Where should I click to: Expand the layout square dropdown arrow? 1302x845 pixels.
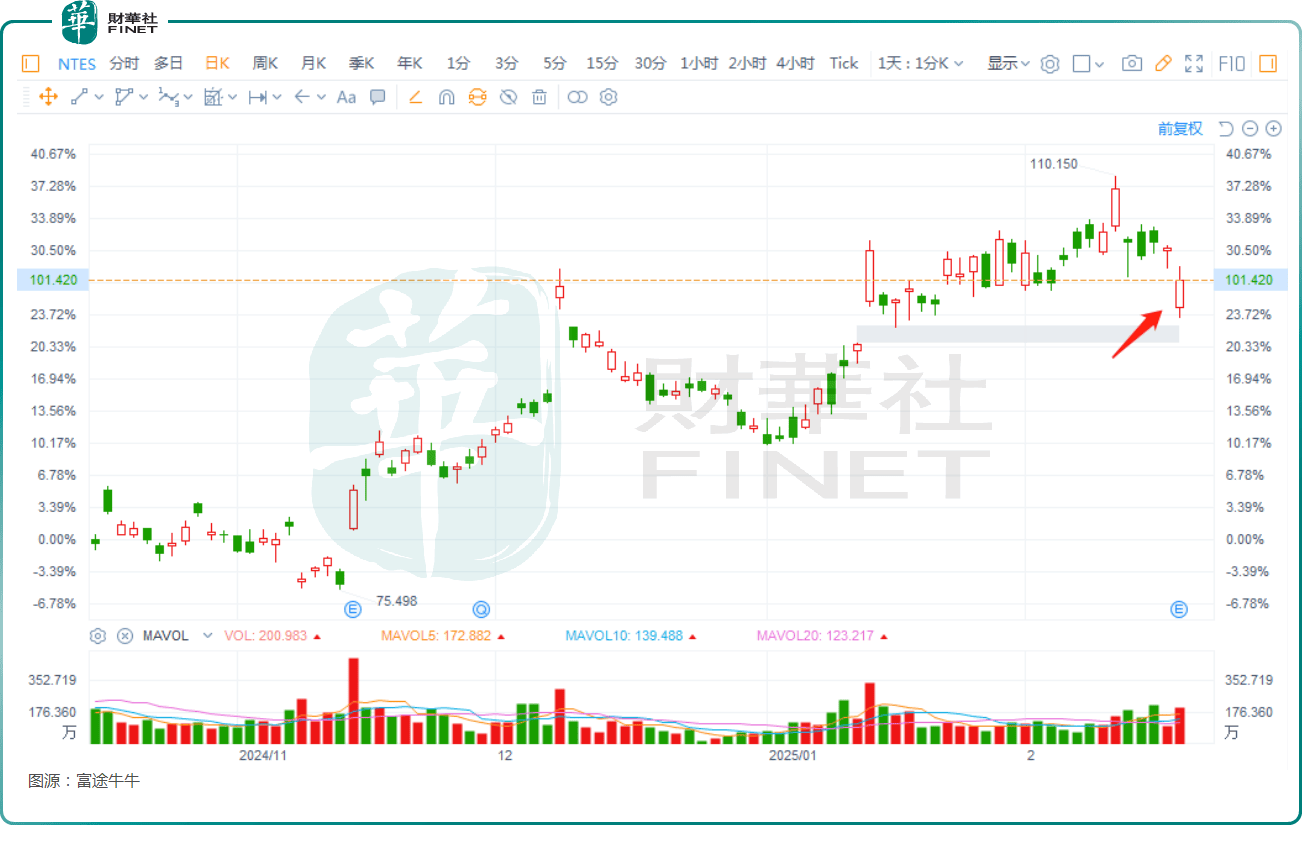pos(1100,64)
